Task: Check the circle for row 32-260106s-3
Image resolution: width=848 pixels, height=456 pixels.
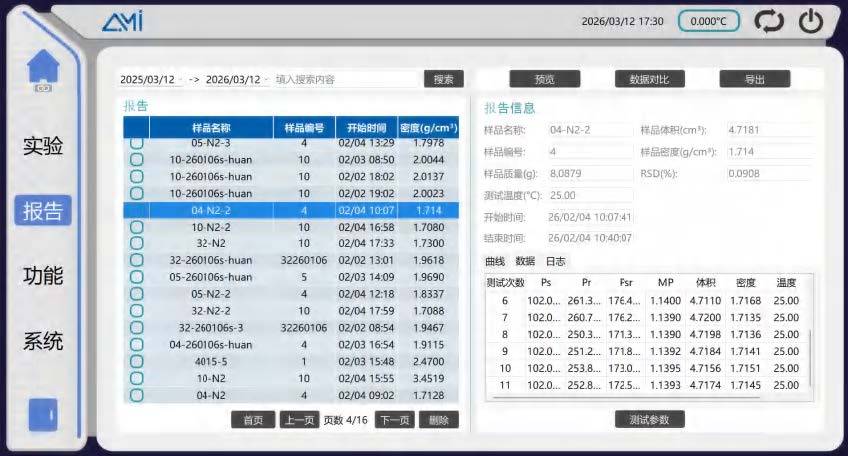Action: (x=137, y=328)
